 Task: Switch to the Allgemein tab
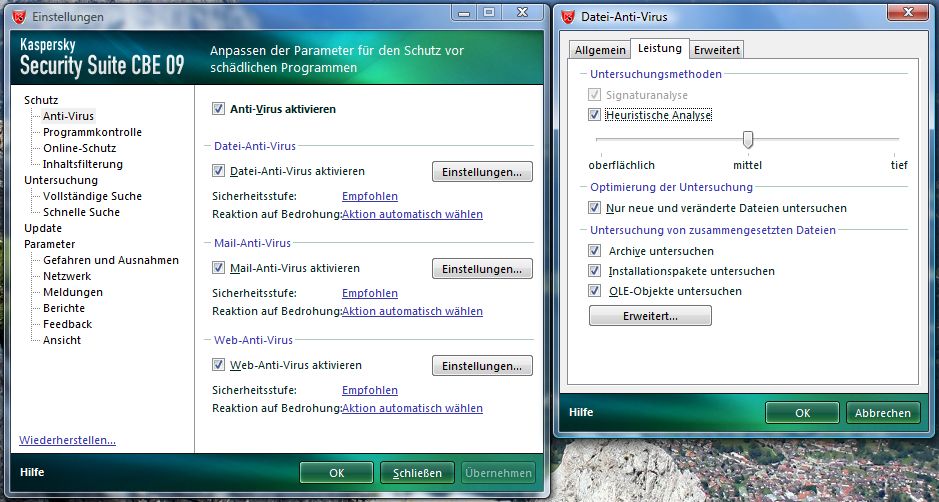(x=600, y=50)
